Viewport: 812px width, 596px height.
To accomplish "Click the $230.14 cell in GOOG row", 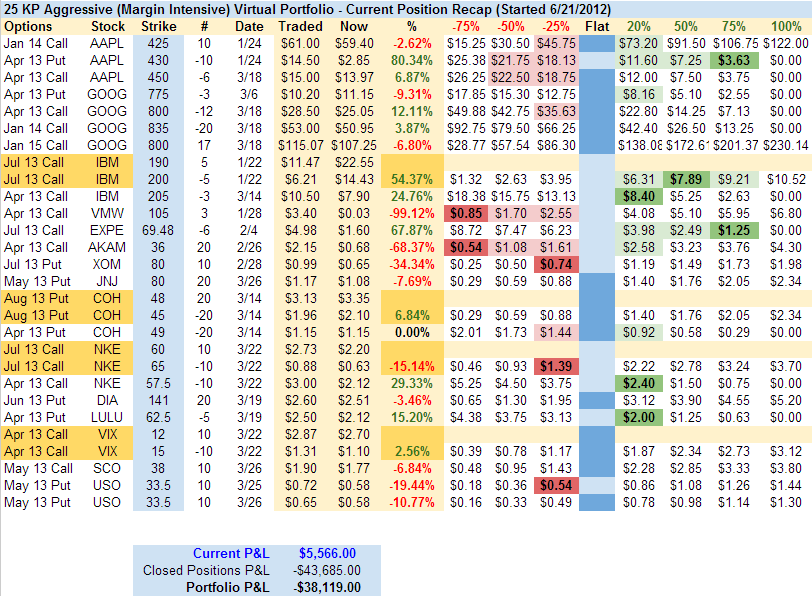I will pyautogui.click(x=786, y=144).
